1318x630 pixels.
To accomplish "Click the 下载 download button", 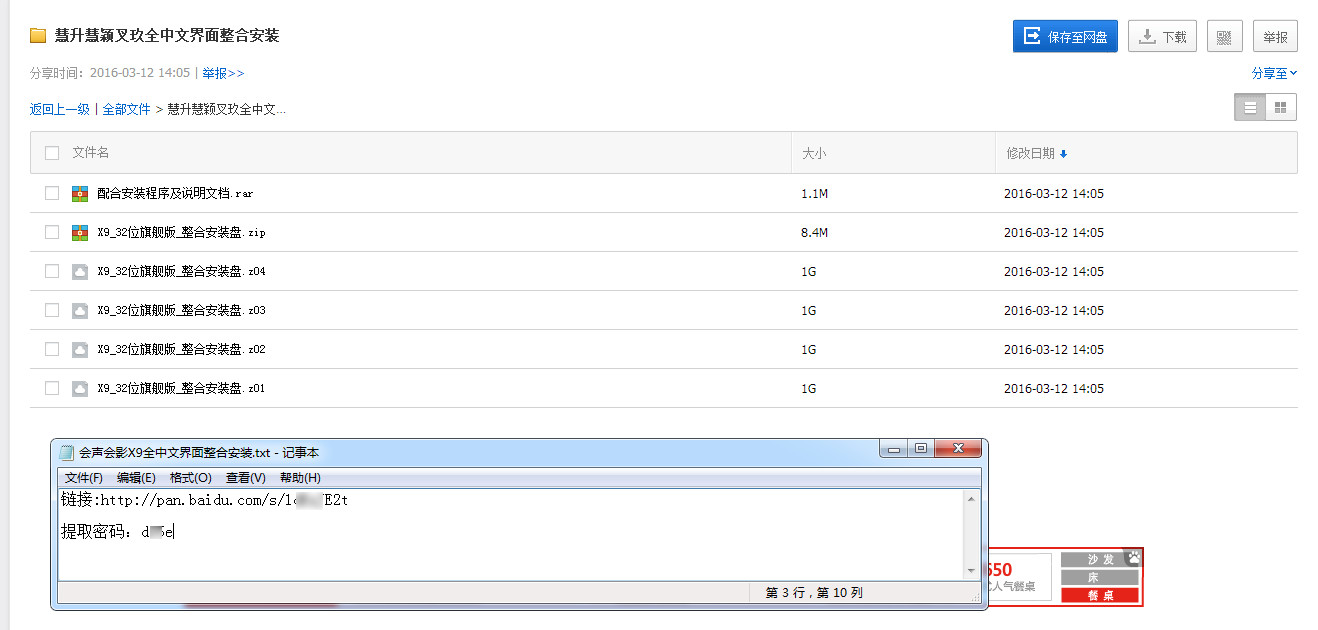I will click(x=1162, y=37).
